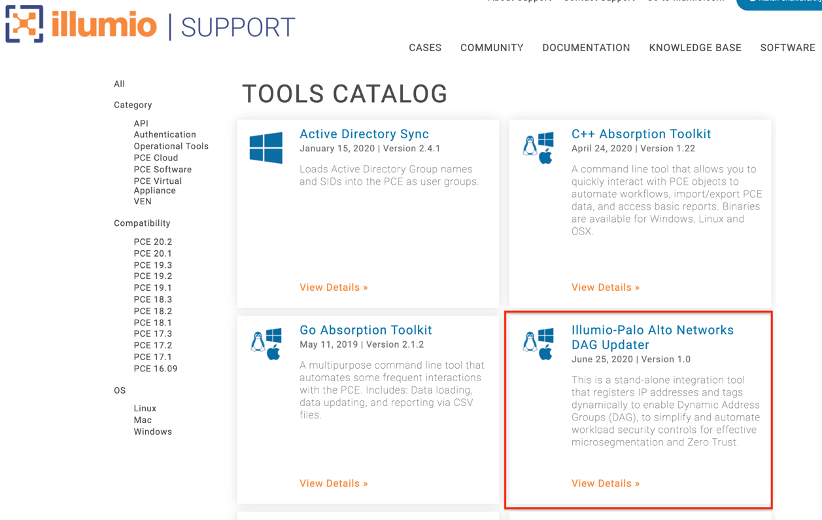Filter compatibility by PCE 19.3
This screenshot has height=520, width=822.
coord(153,265)
